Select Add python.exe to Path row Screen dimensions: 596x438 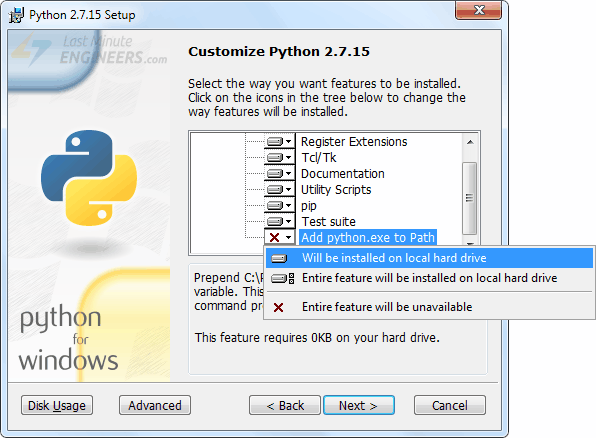[368, 238]
